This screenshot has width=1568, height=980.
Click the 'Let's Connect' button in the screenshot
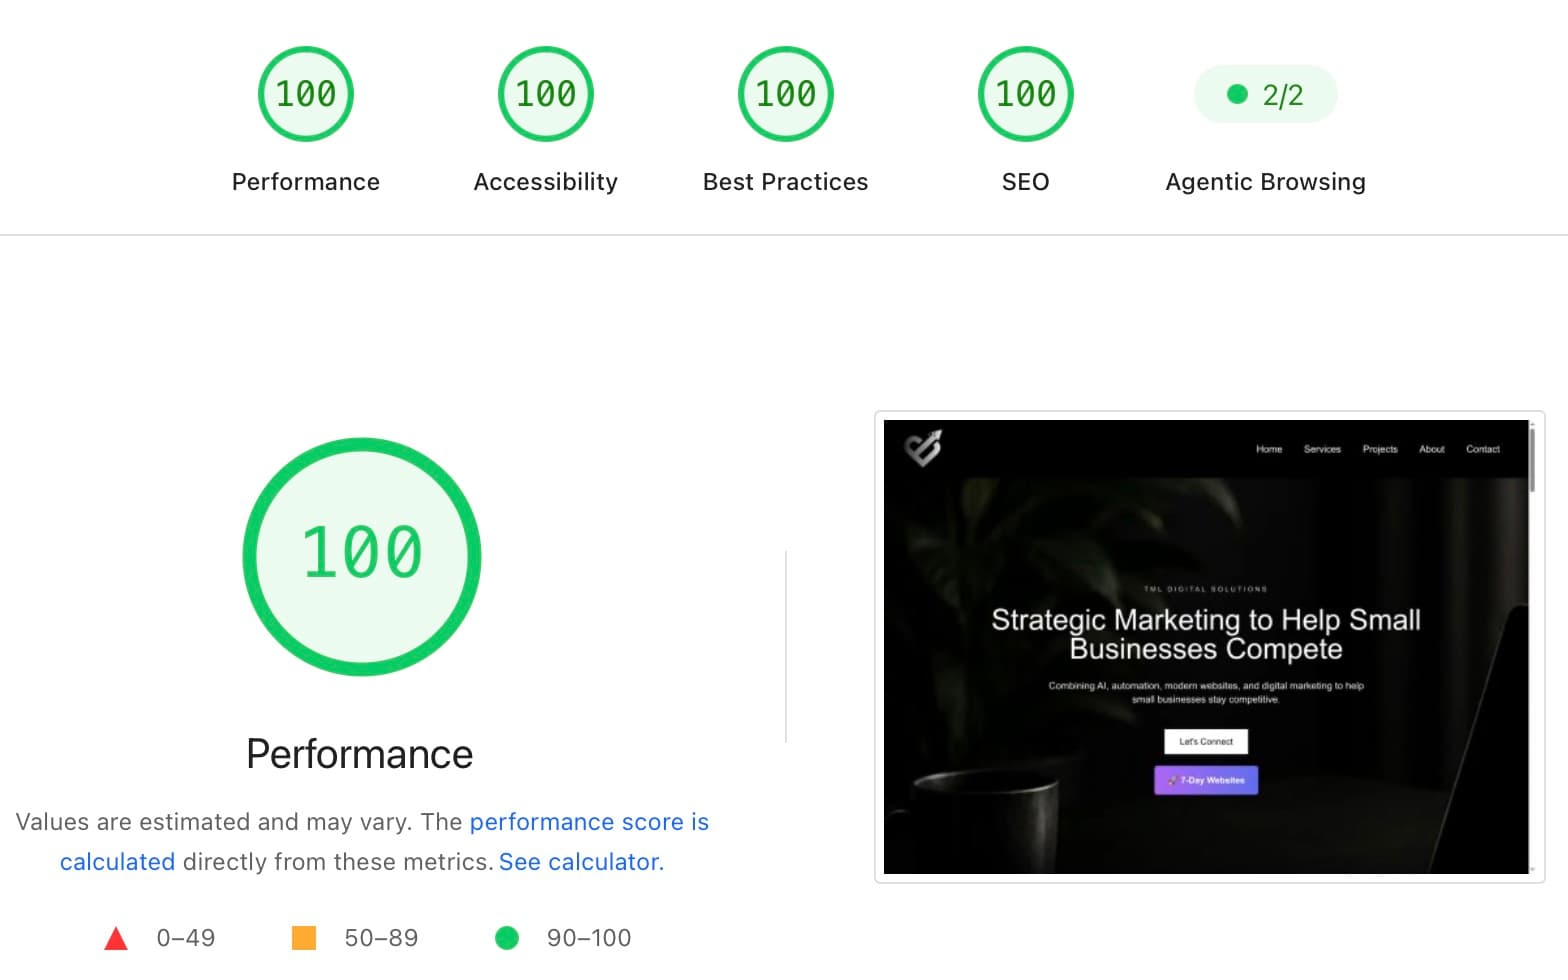coord(1206,742)
